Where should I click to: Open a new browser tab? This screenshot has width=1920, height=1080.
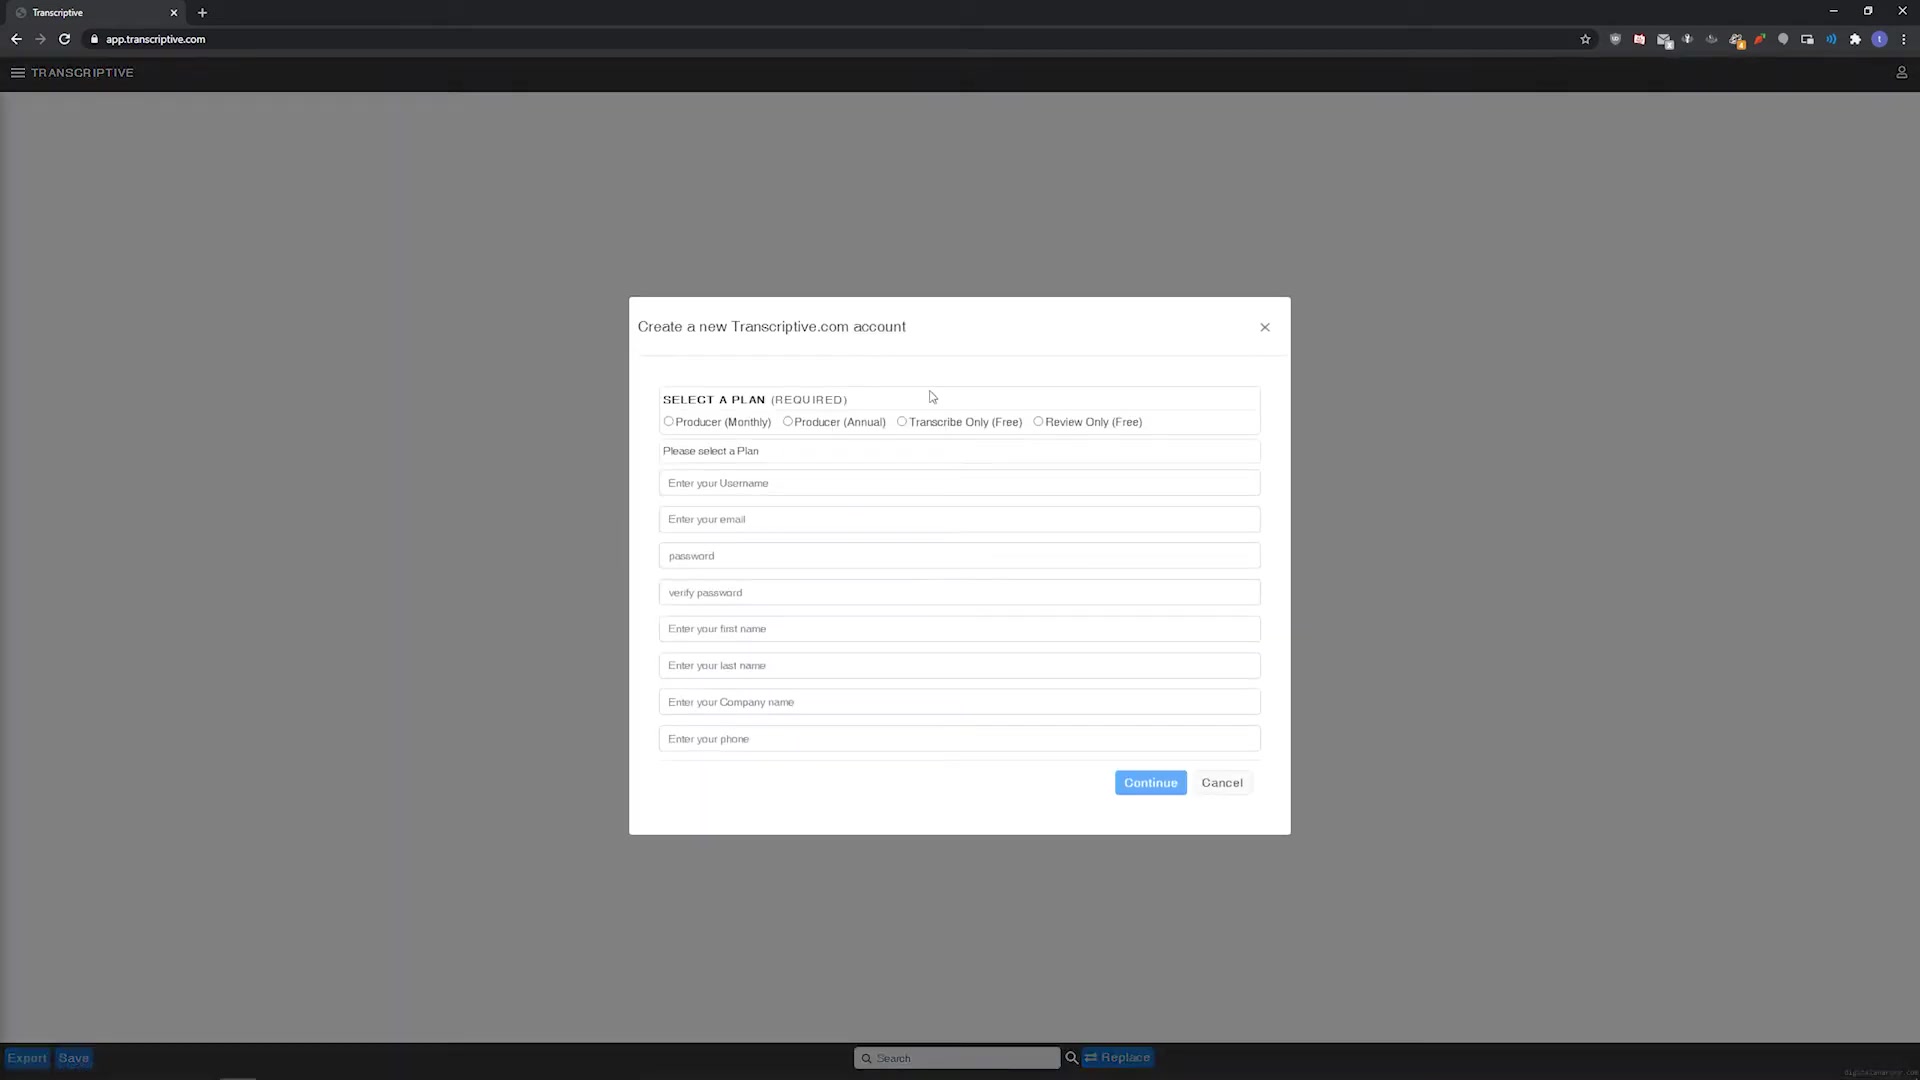(x=202, y=13)
